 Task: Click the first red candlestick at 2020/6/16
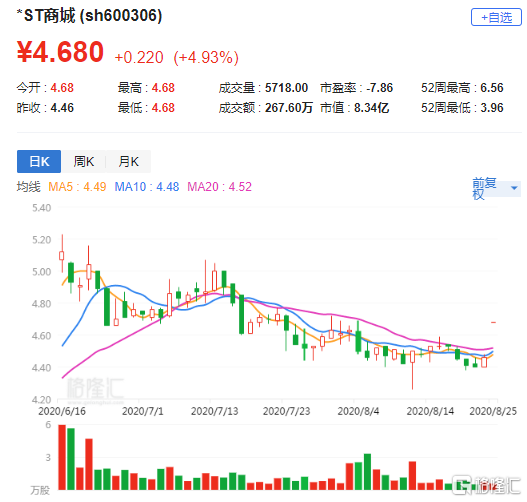(x=62, y=255)
